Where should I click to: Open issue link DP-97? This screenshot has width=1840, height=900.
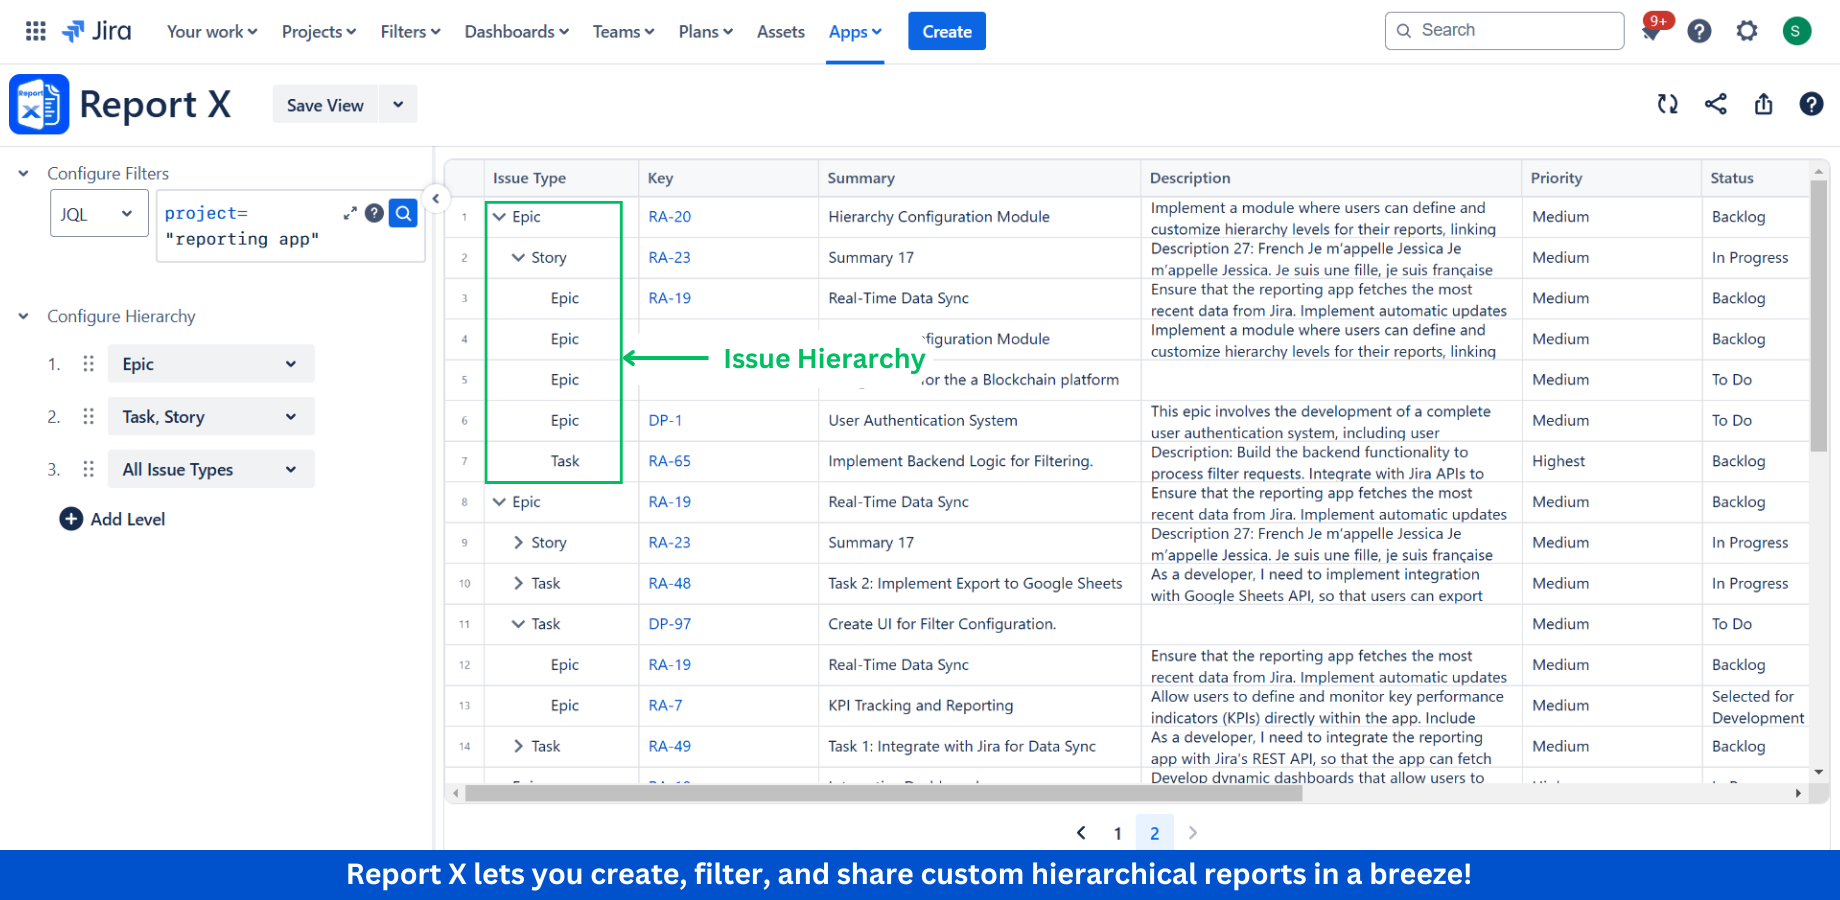click(x=669, y=624)
